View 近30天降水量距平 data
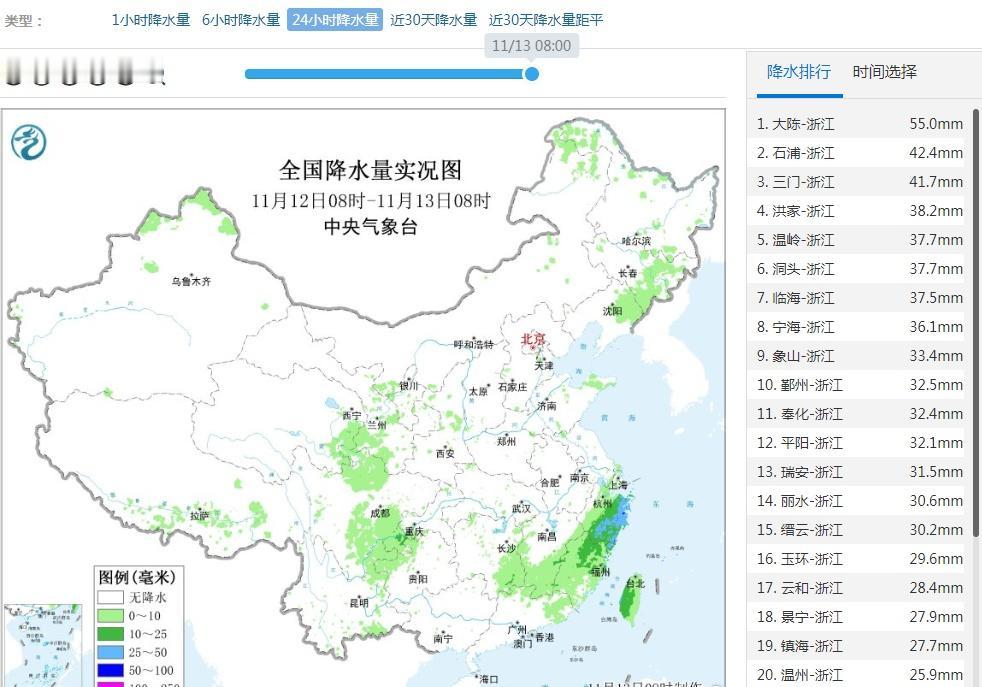Viewport: 982px width, 687px height. coord(548,19)
